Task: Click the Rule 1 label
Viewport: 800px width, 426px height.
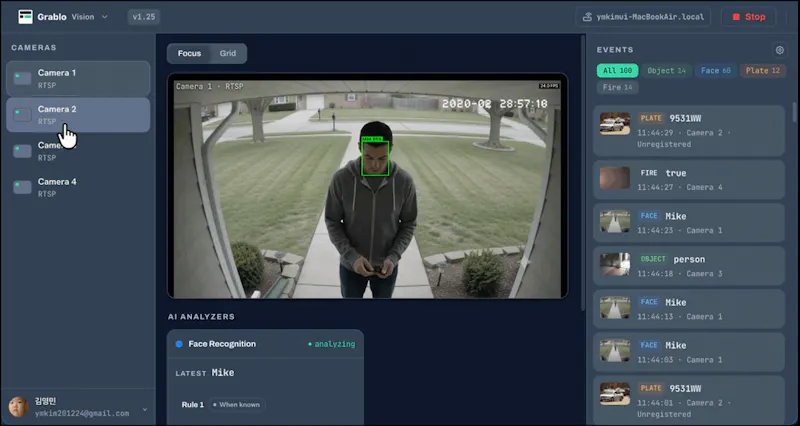Action: click(x=192, y=405)
